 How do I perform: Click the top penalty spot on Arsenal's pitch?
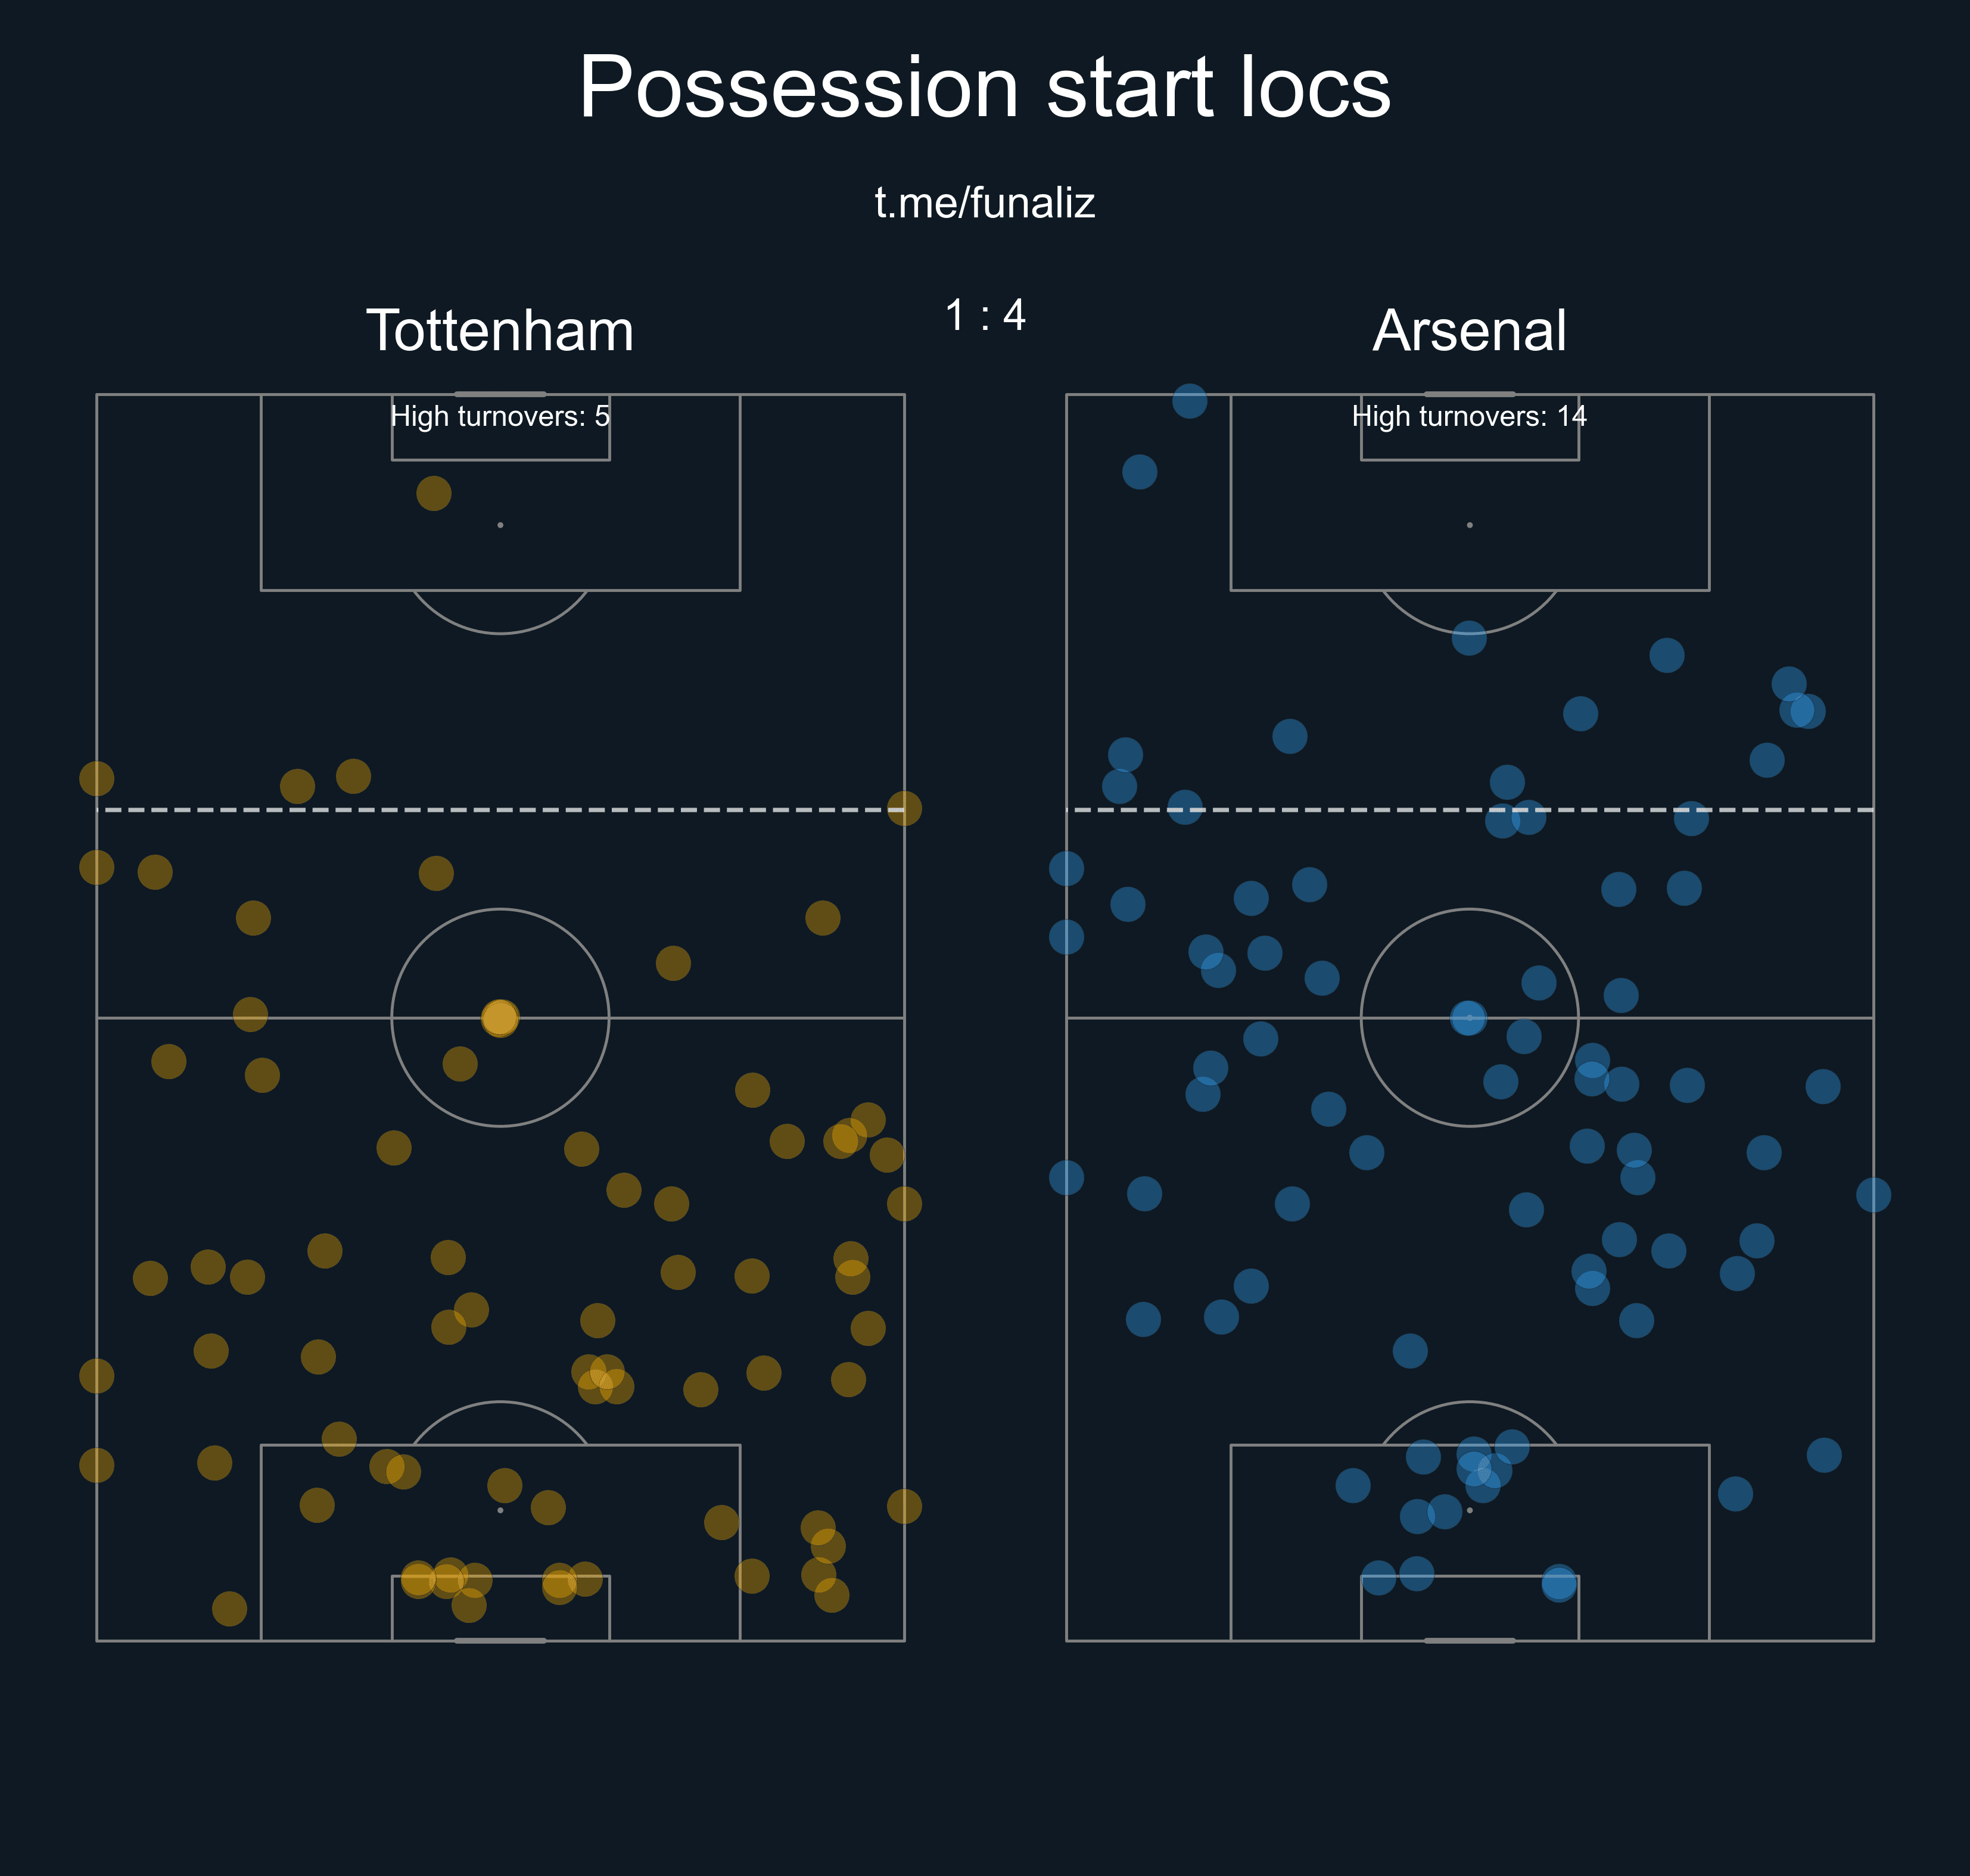click(x=1469, y=525)
